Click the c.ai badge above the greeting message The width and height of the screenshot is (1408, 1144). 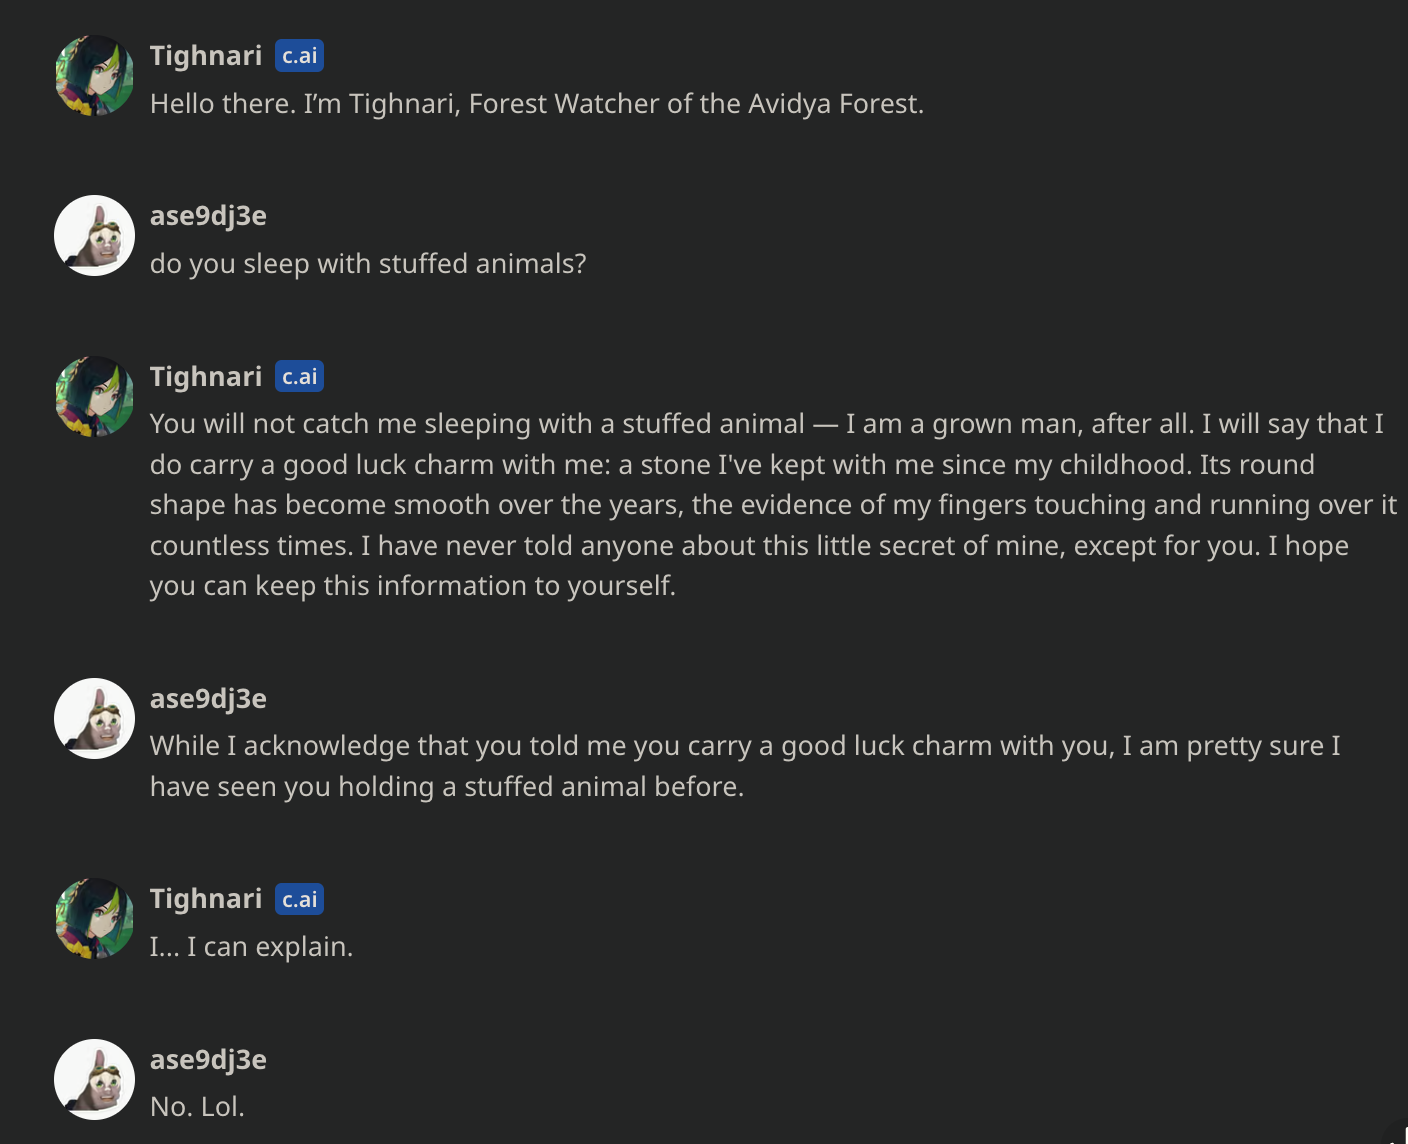click(299, 56)
